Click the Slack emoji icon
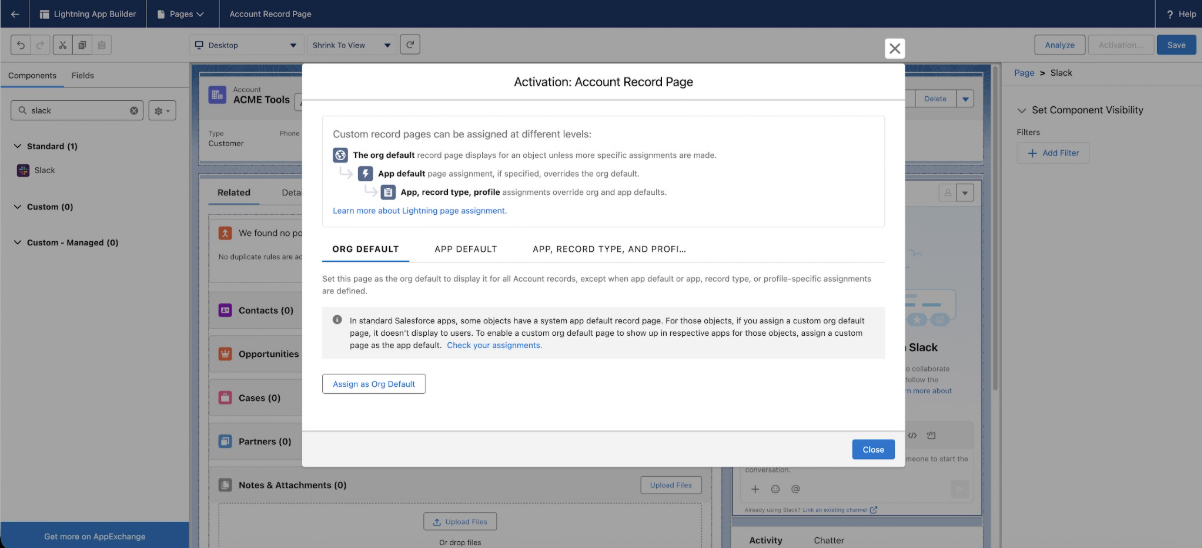 775,489
